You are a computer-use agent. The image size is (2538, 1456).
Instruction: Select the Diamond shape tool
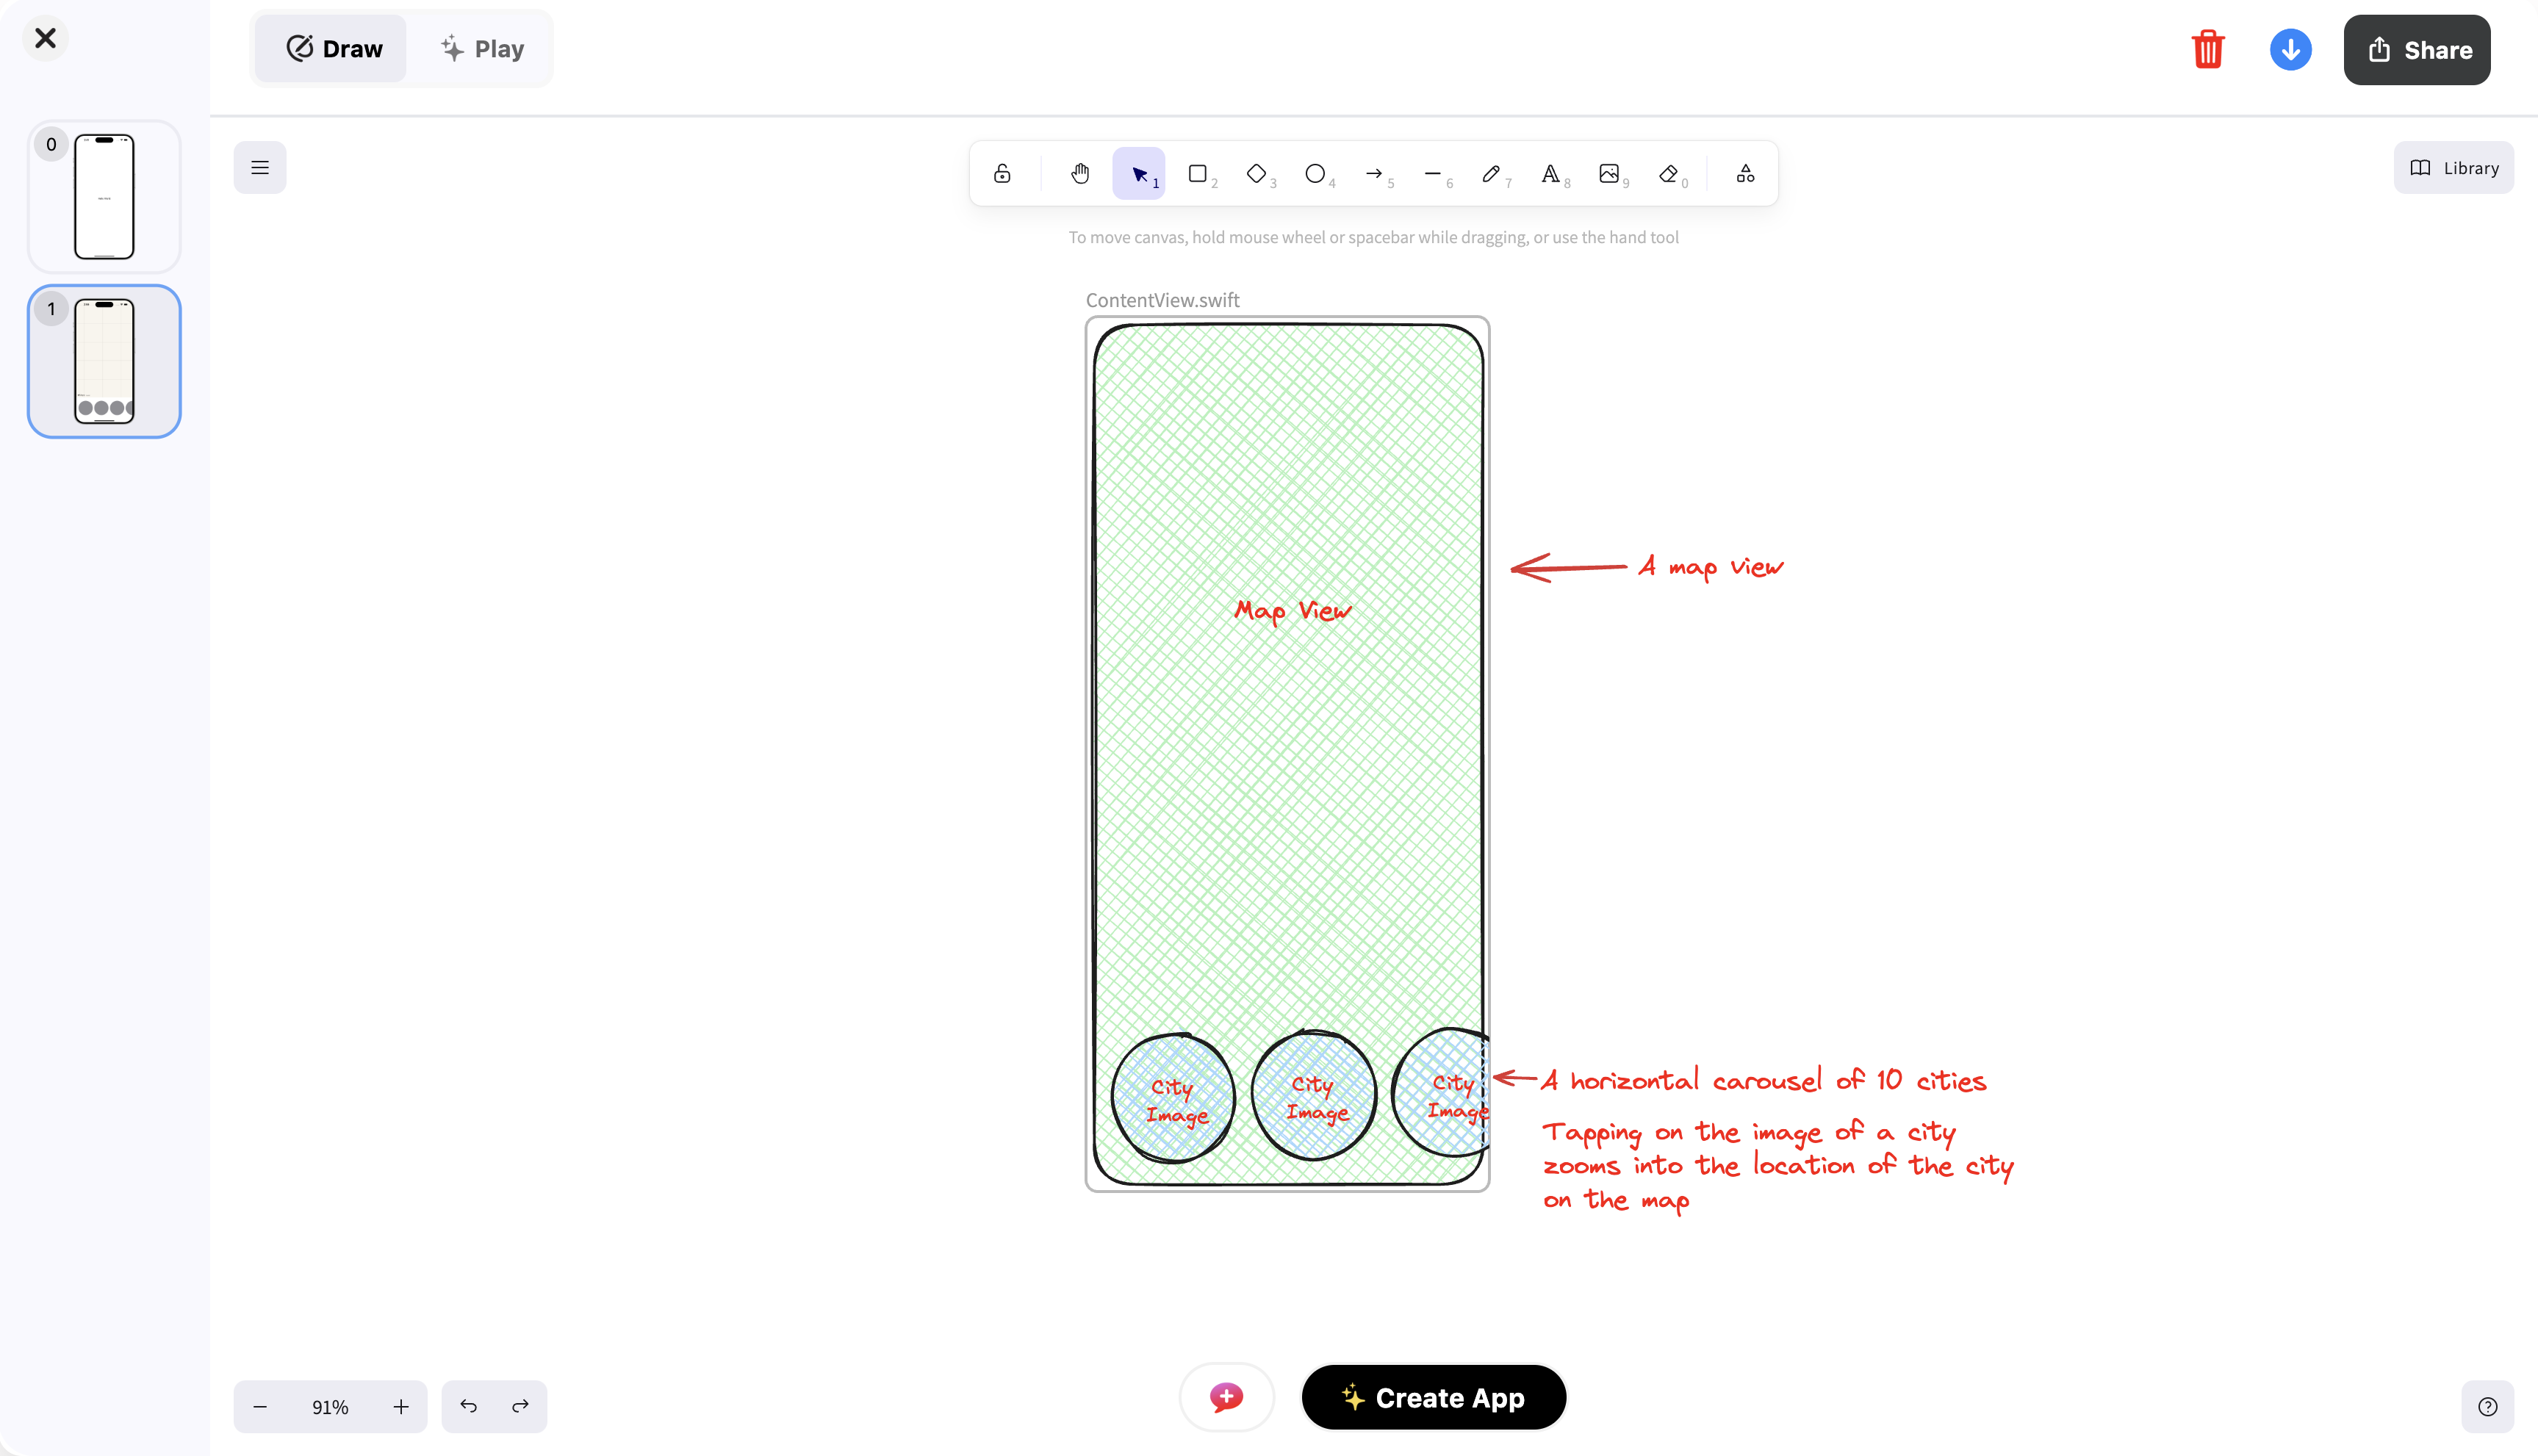coord(1256,174)
